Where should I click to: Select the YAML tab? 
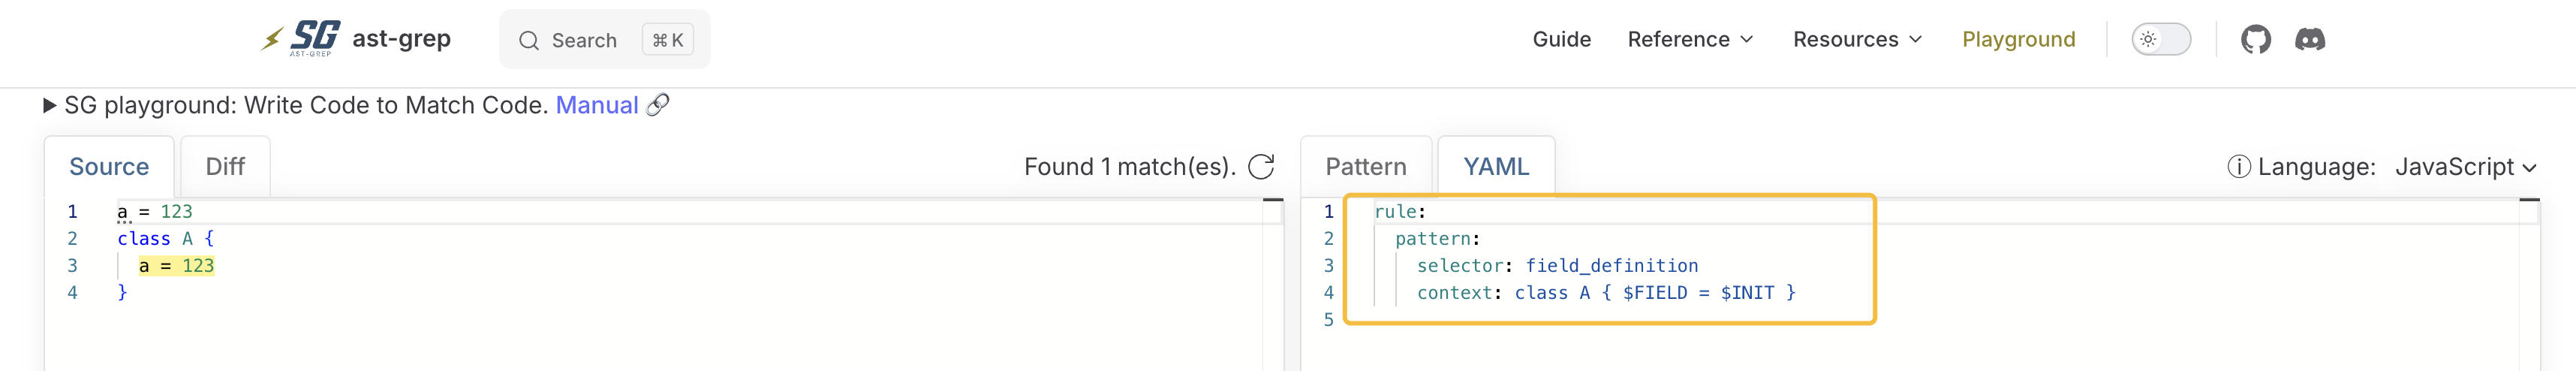coord(1495,167)
